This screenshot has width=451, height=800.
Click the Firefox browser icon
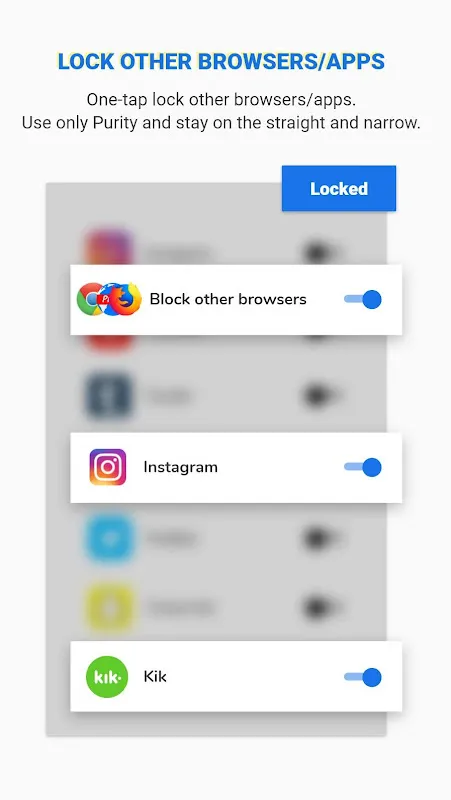127,299
